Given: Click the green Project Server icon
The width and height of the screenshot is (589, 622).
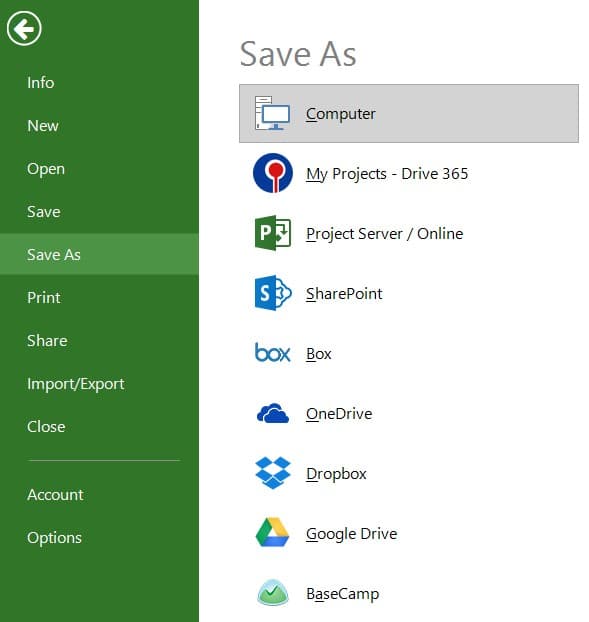Looking at the screenshot, I should click(x=272, y=233).
